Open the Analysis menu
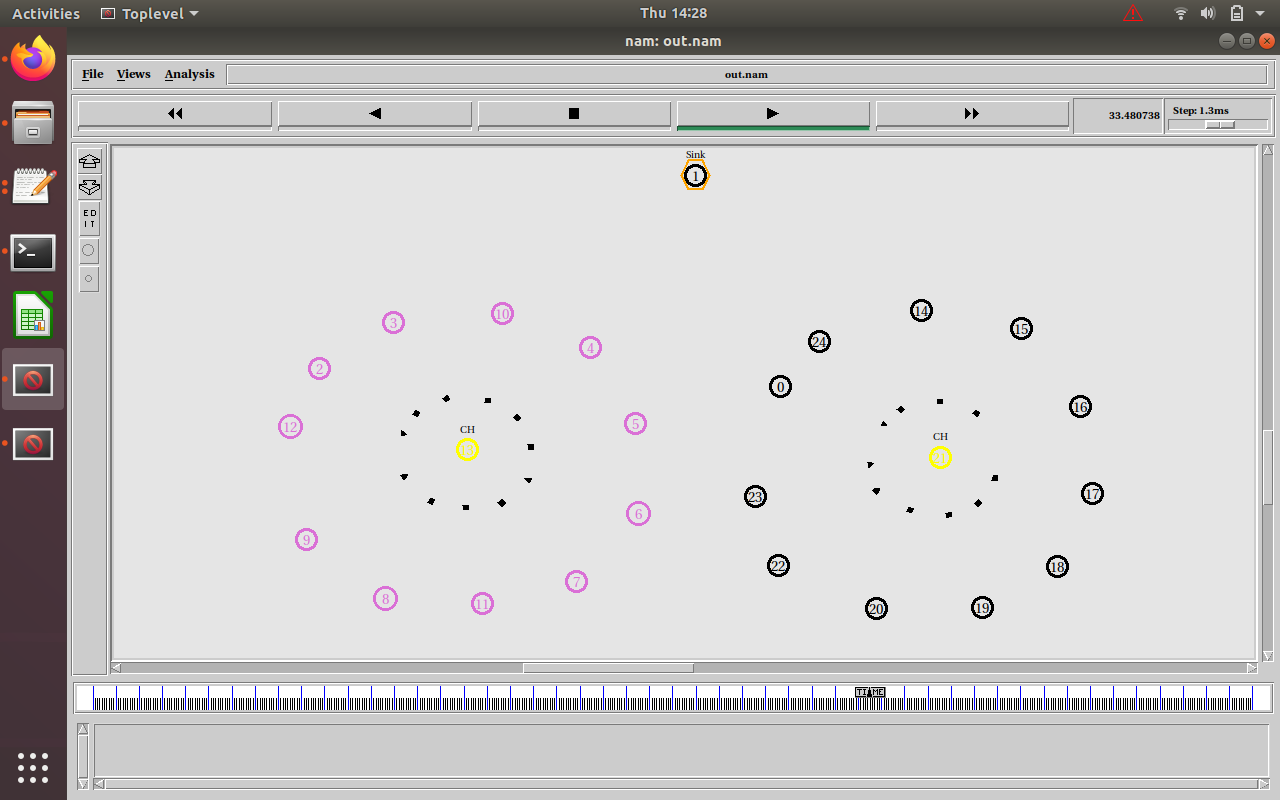The height and width of the screenshot is (800, 1280). point(190,74)
